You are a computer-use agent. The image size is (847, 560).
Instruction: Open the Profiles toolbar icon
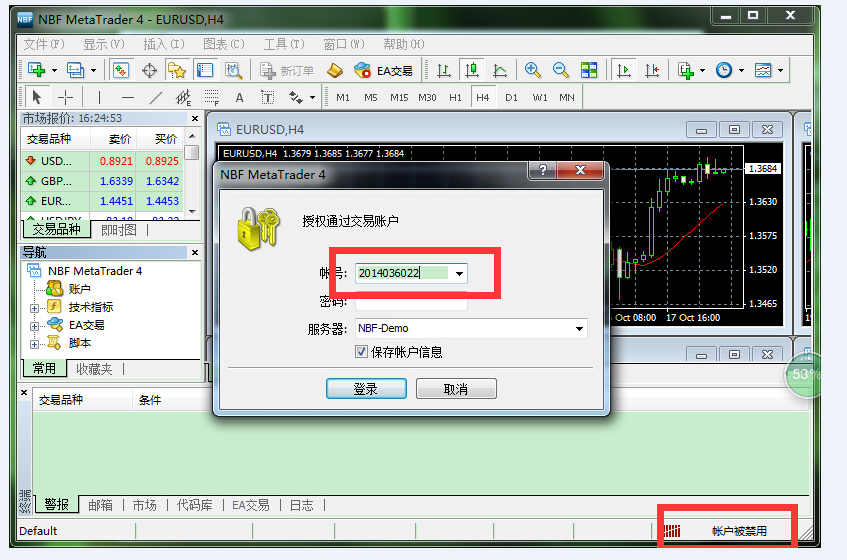click(x=75, y=70)
